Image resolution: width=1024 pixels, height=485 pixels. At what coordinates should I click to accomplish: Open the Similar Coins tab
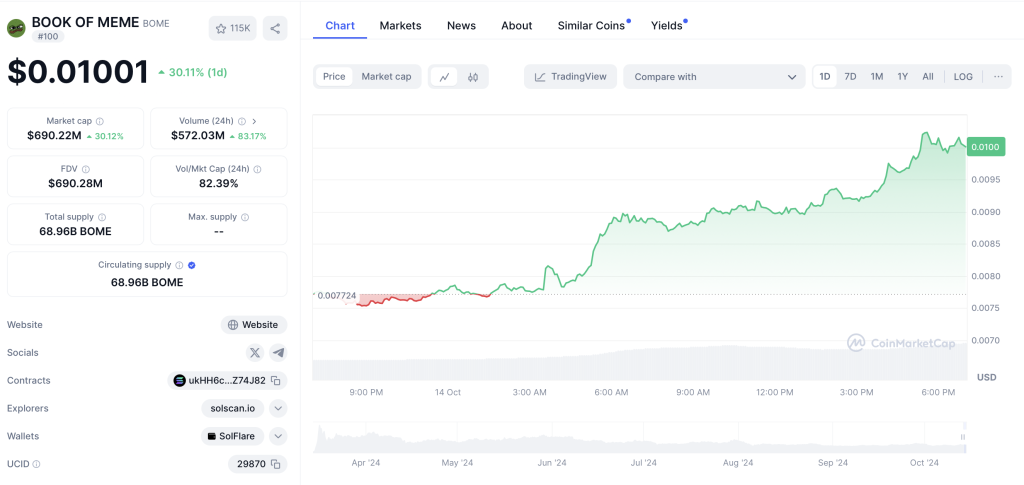pos(593,26)
